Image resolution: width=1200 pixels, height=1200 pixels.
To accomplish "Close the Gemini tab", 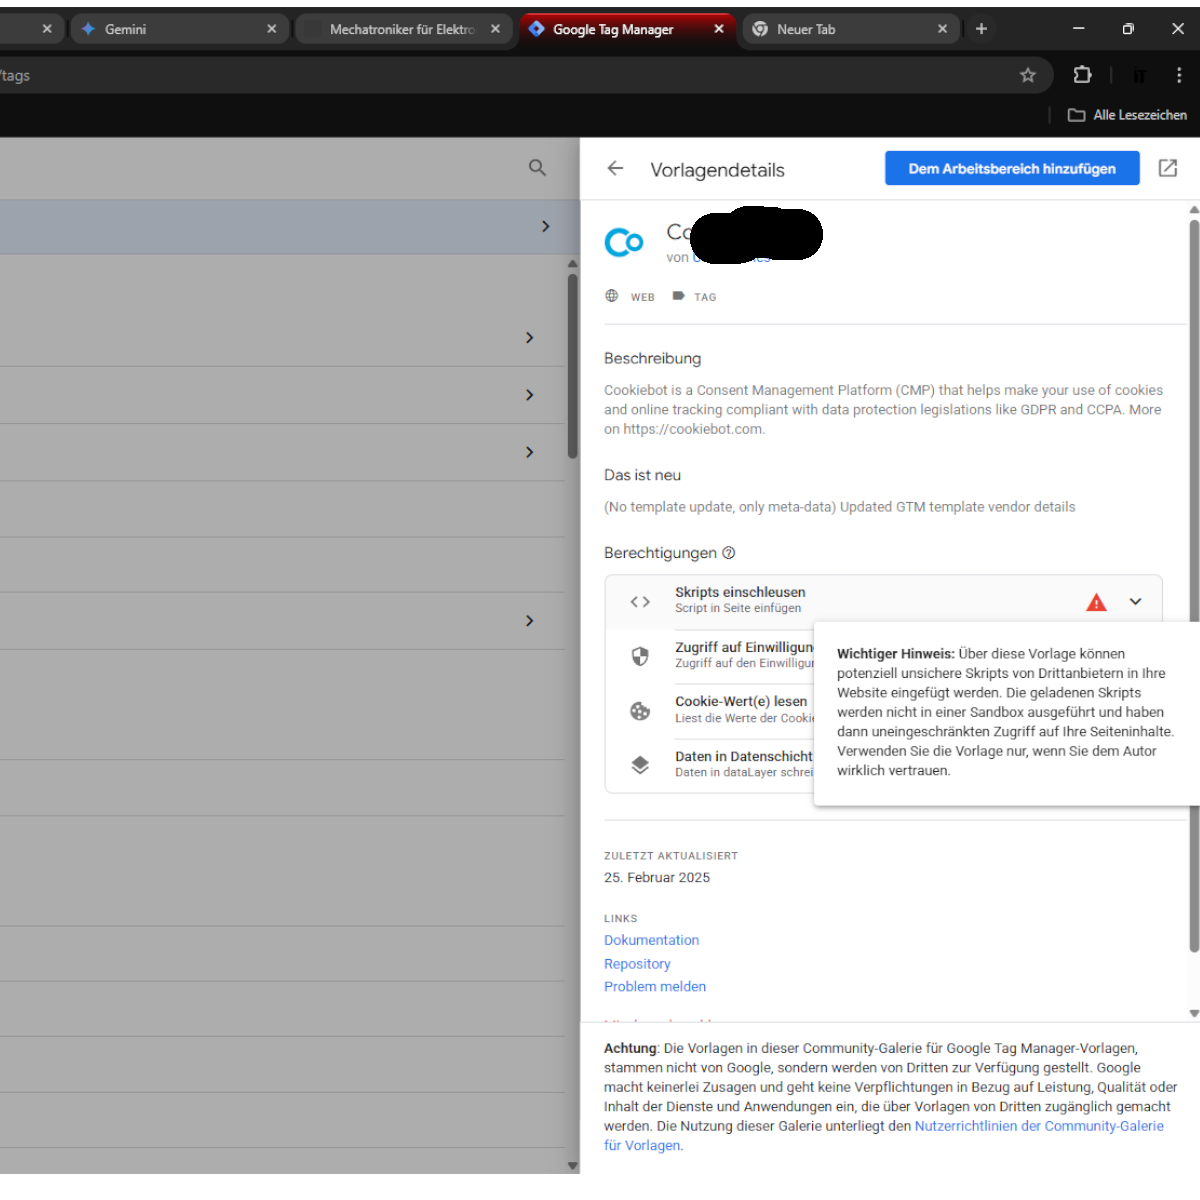I will pyautogui.click(x=271, y=29).
